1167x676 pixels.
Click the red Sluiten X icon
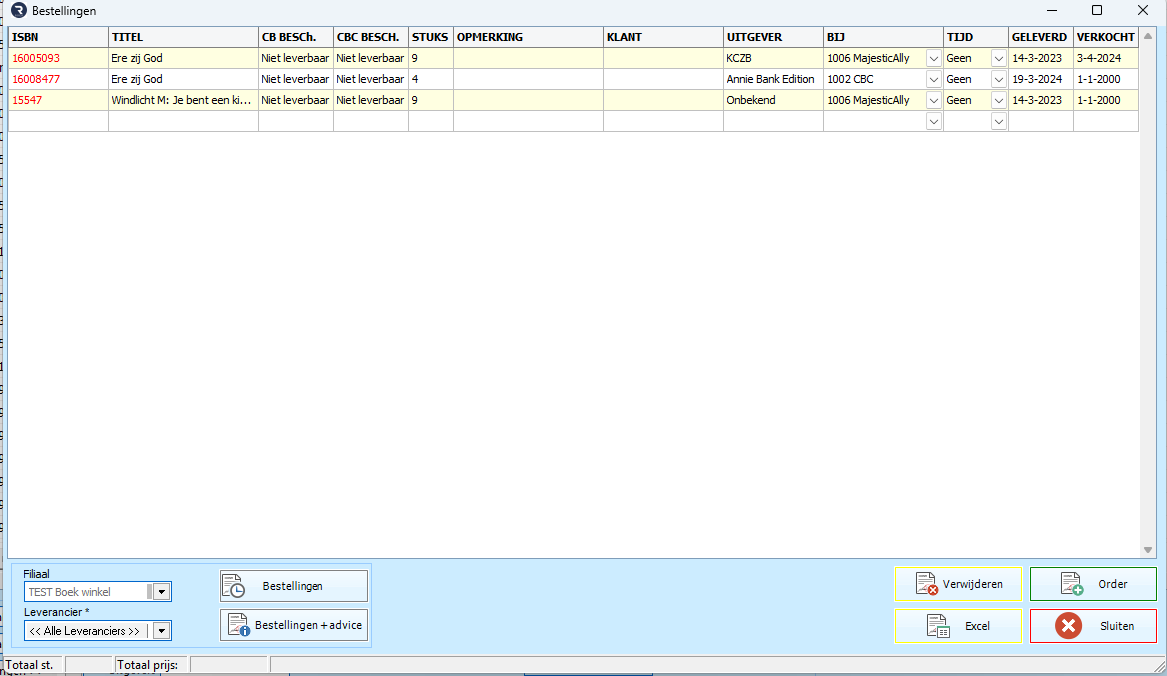pyautogui.click(x=1068, y=626)
